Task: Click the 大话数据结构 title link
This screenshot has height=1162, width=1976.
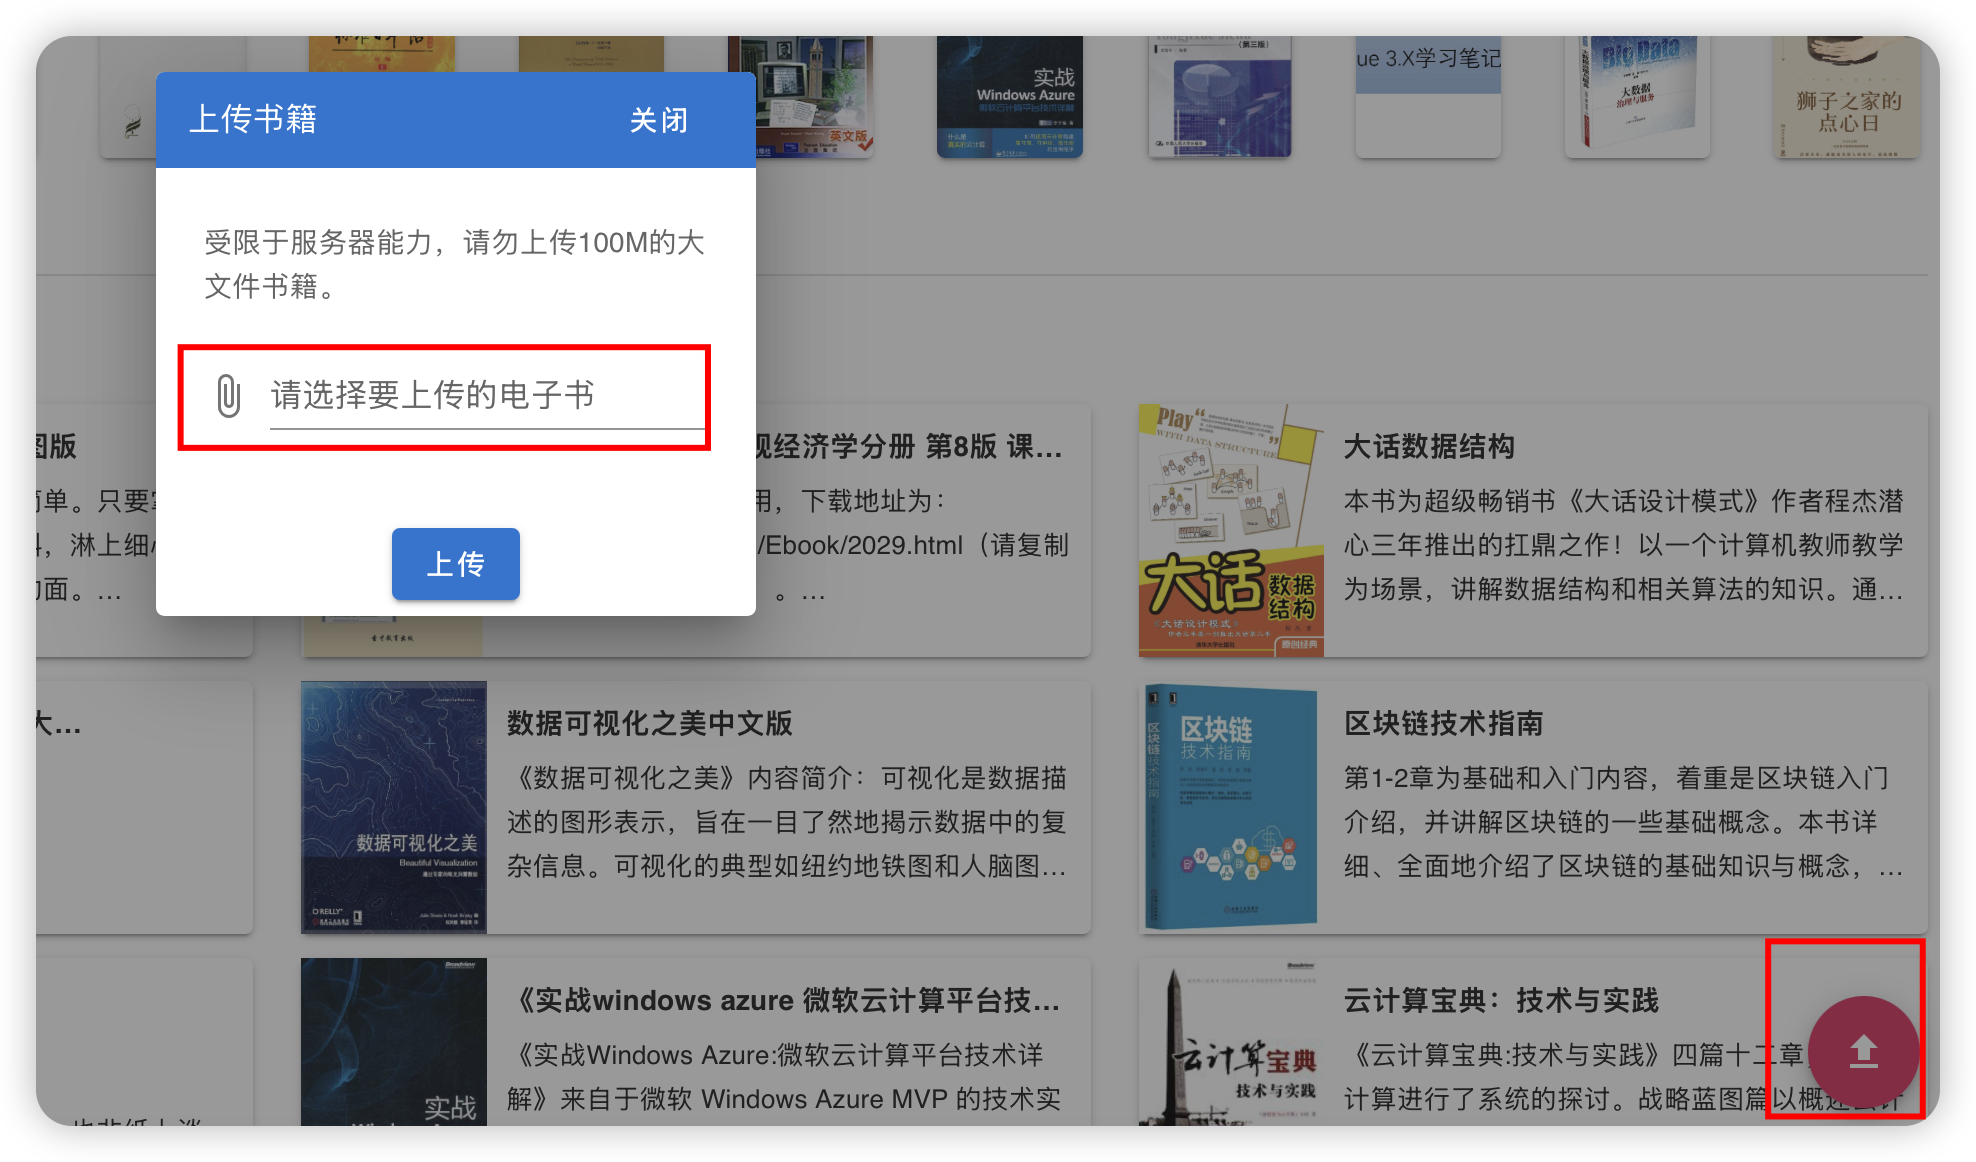Action: (1428, 446)
